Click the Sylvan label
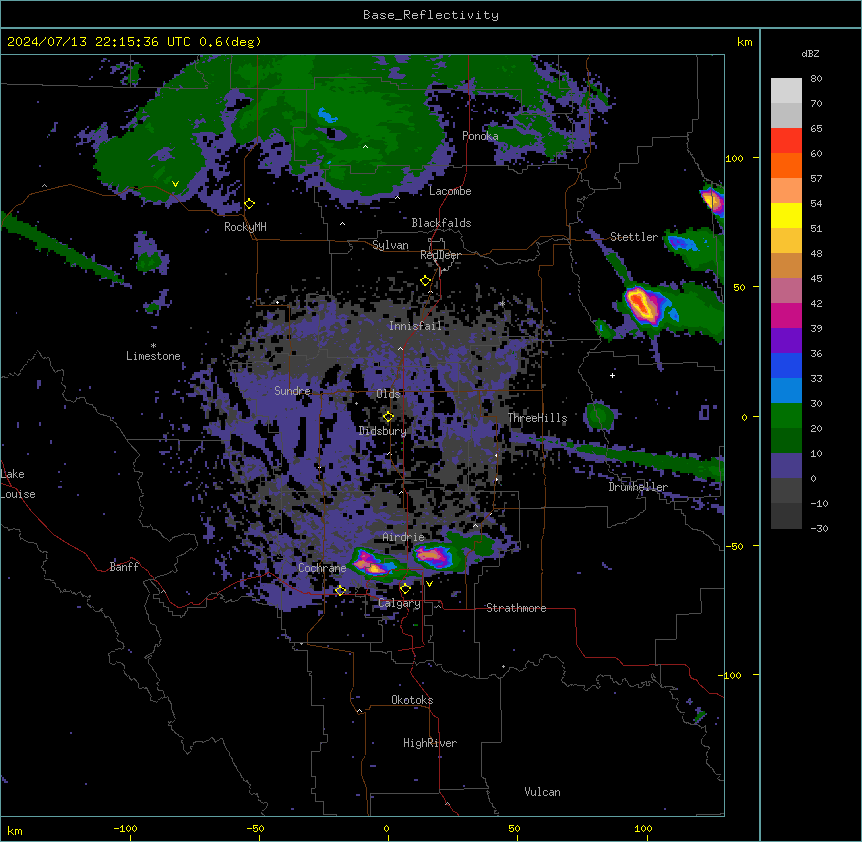The width and height of the screenshot is (862, 842). coord(390,245)
